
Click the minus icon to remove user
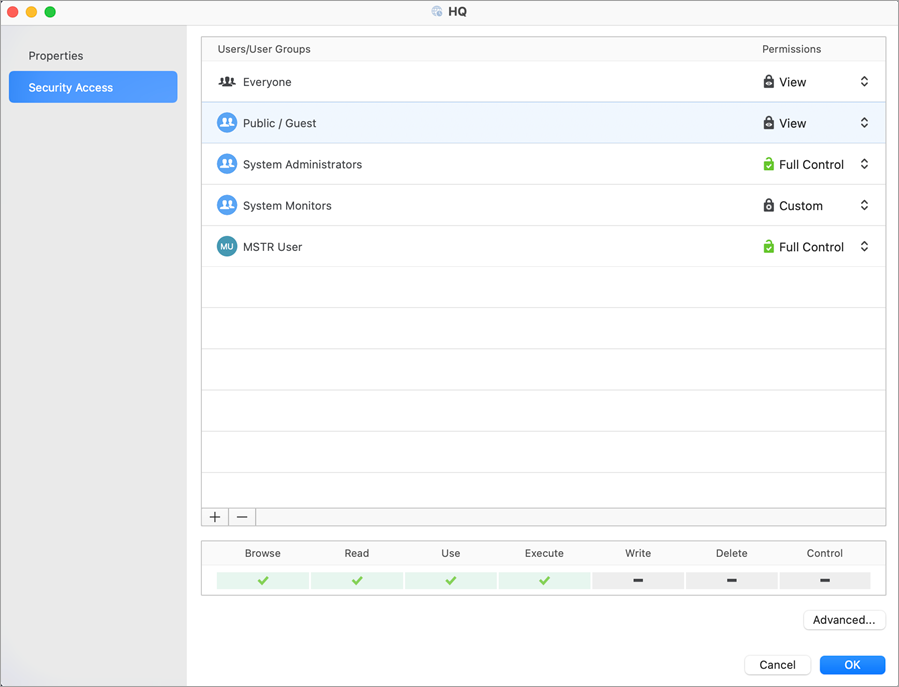tap(242, 517)
